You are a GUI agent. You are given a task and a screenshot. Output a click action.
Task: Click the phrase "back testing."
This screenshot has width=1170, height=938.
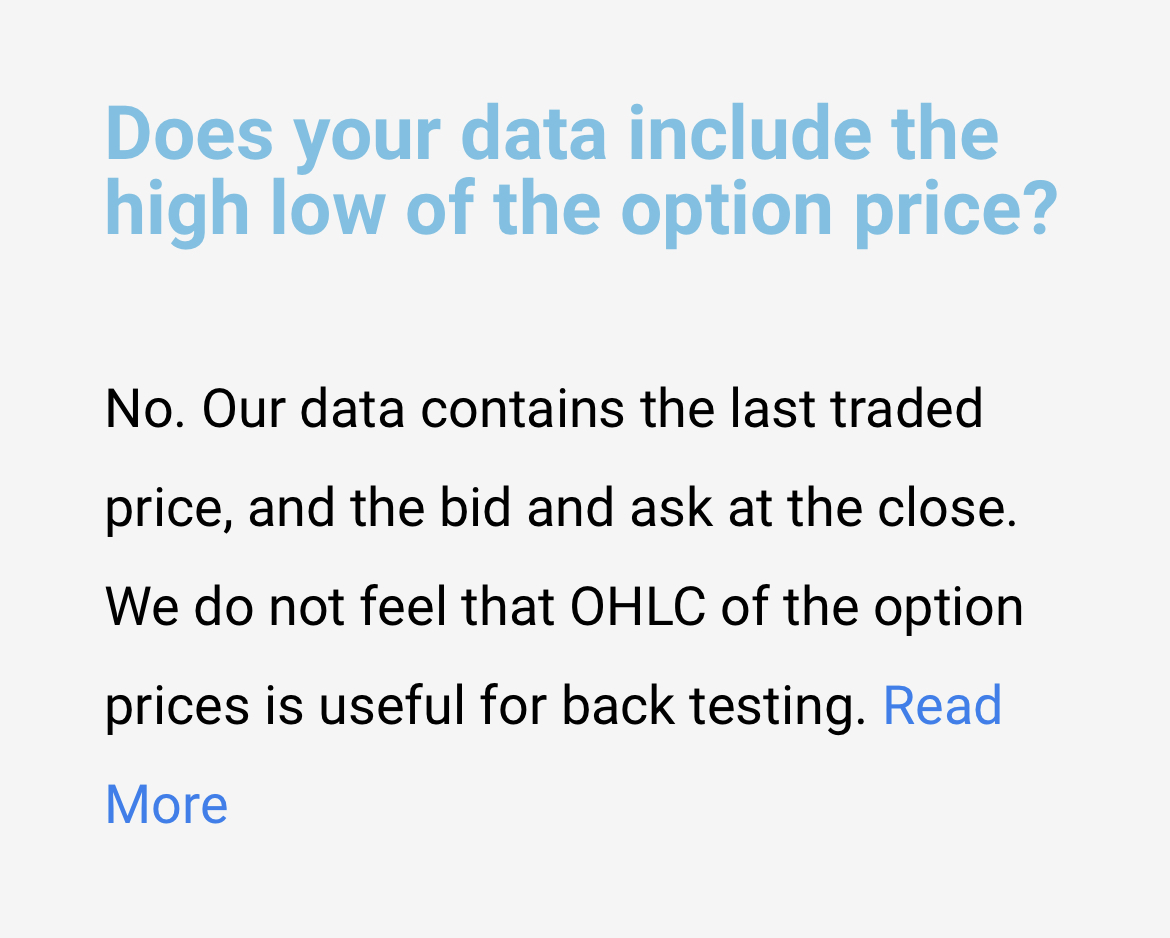coord(713,705)
